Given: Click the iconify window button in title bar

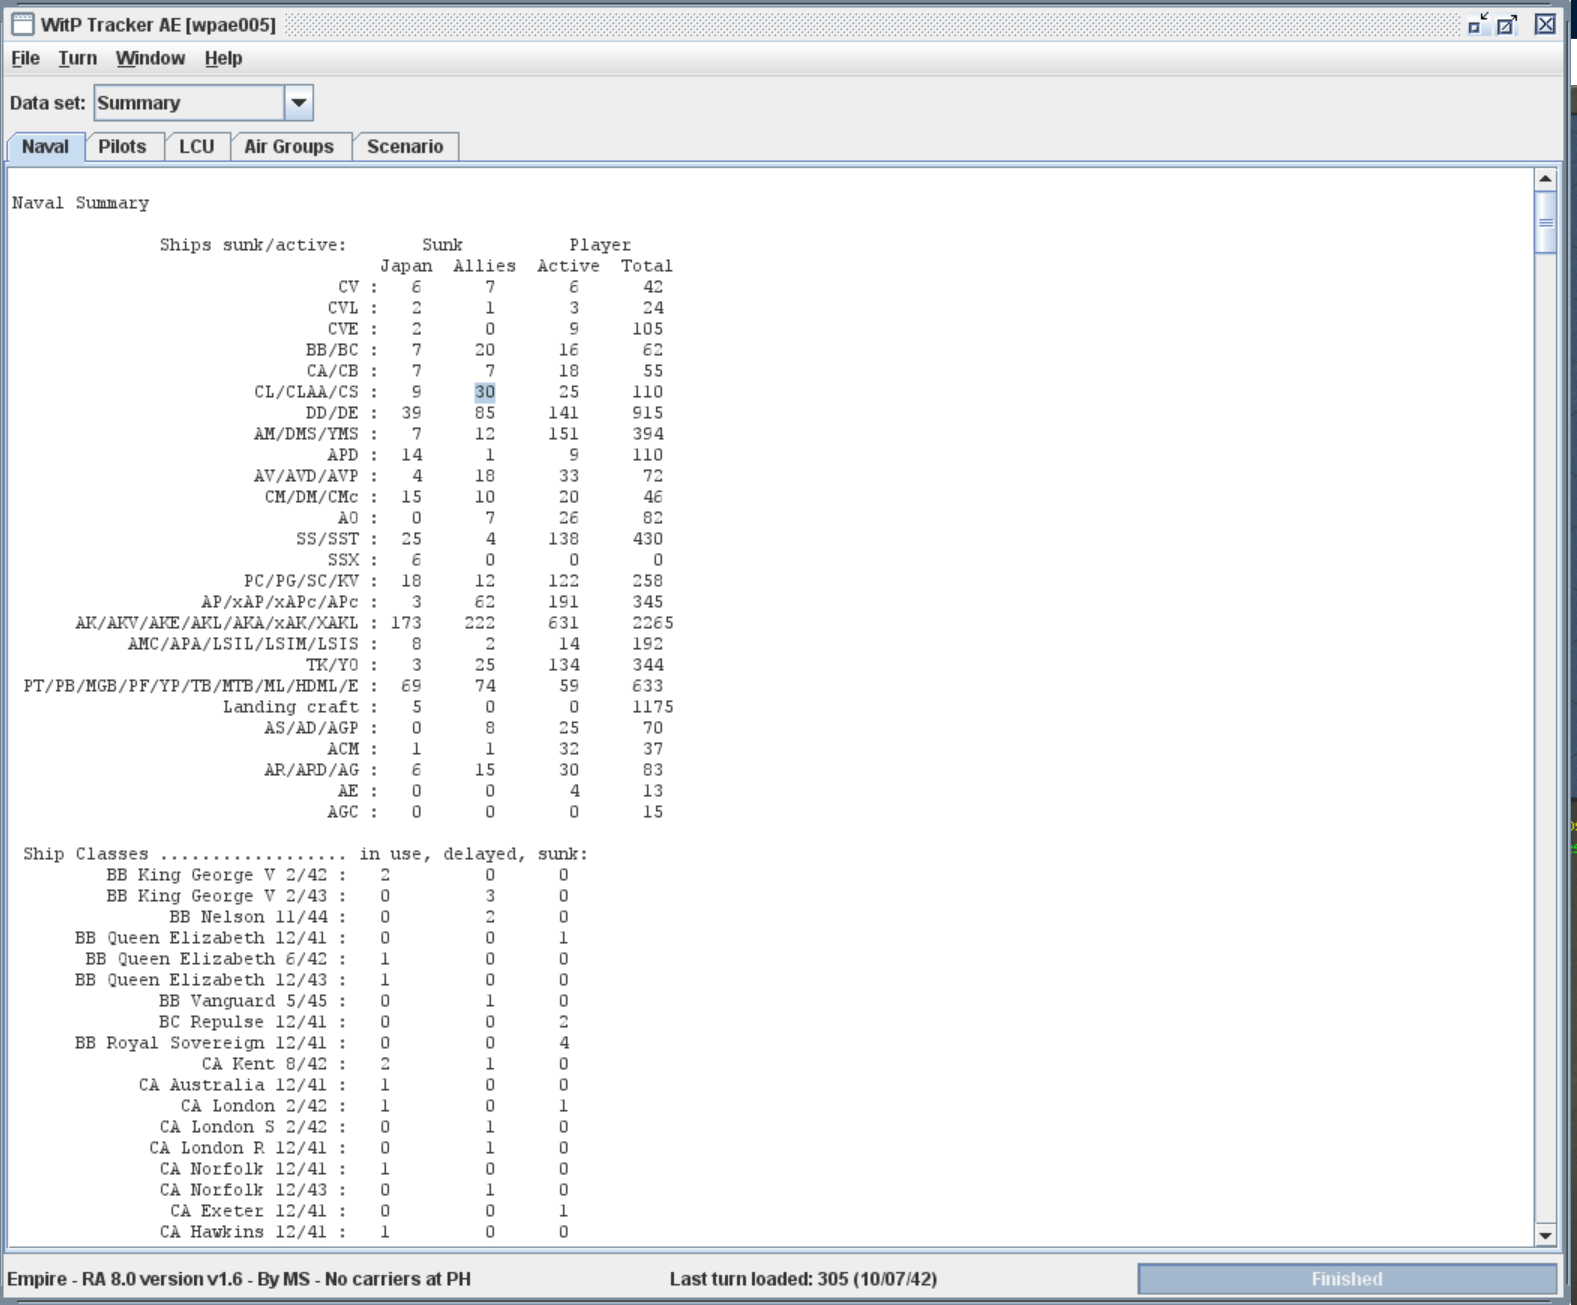Looking at the screenshot, I should 1478,24.
